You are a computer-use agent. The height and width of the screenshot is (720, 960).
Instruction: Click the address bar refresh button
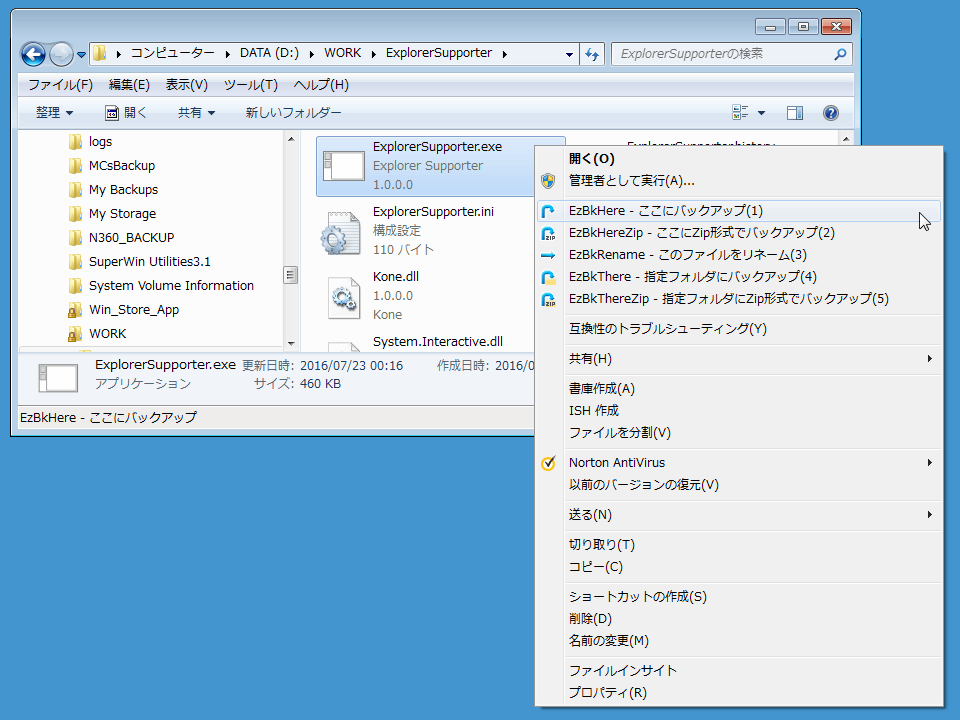(592, 54)
